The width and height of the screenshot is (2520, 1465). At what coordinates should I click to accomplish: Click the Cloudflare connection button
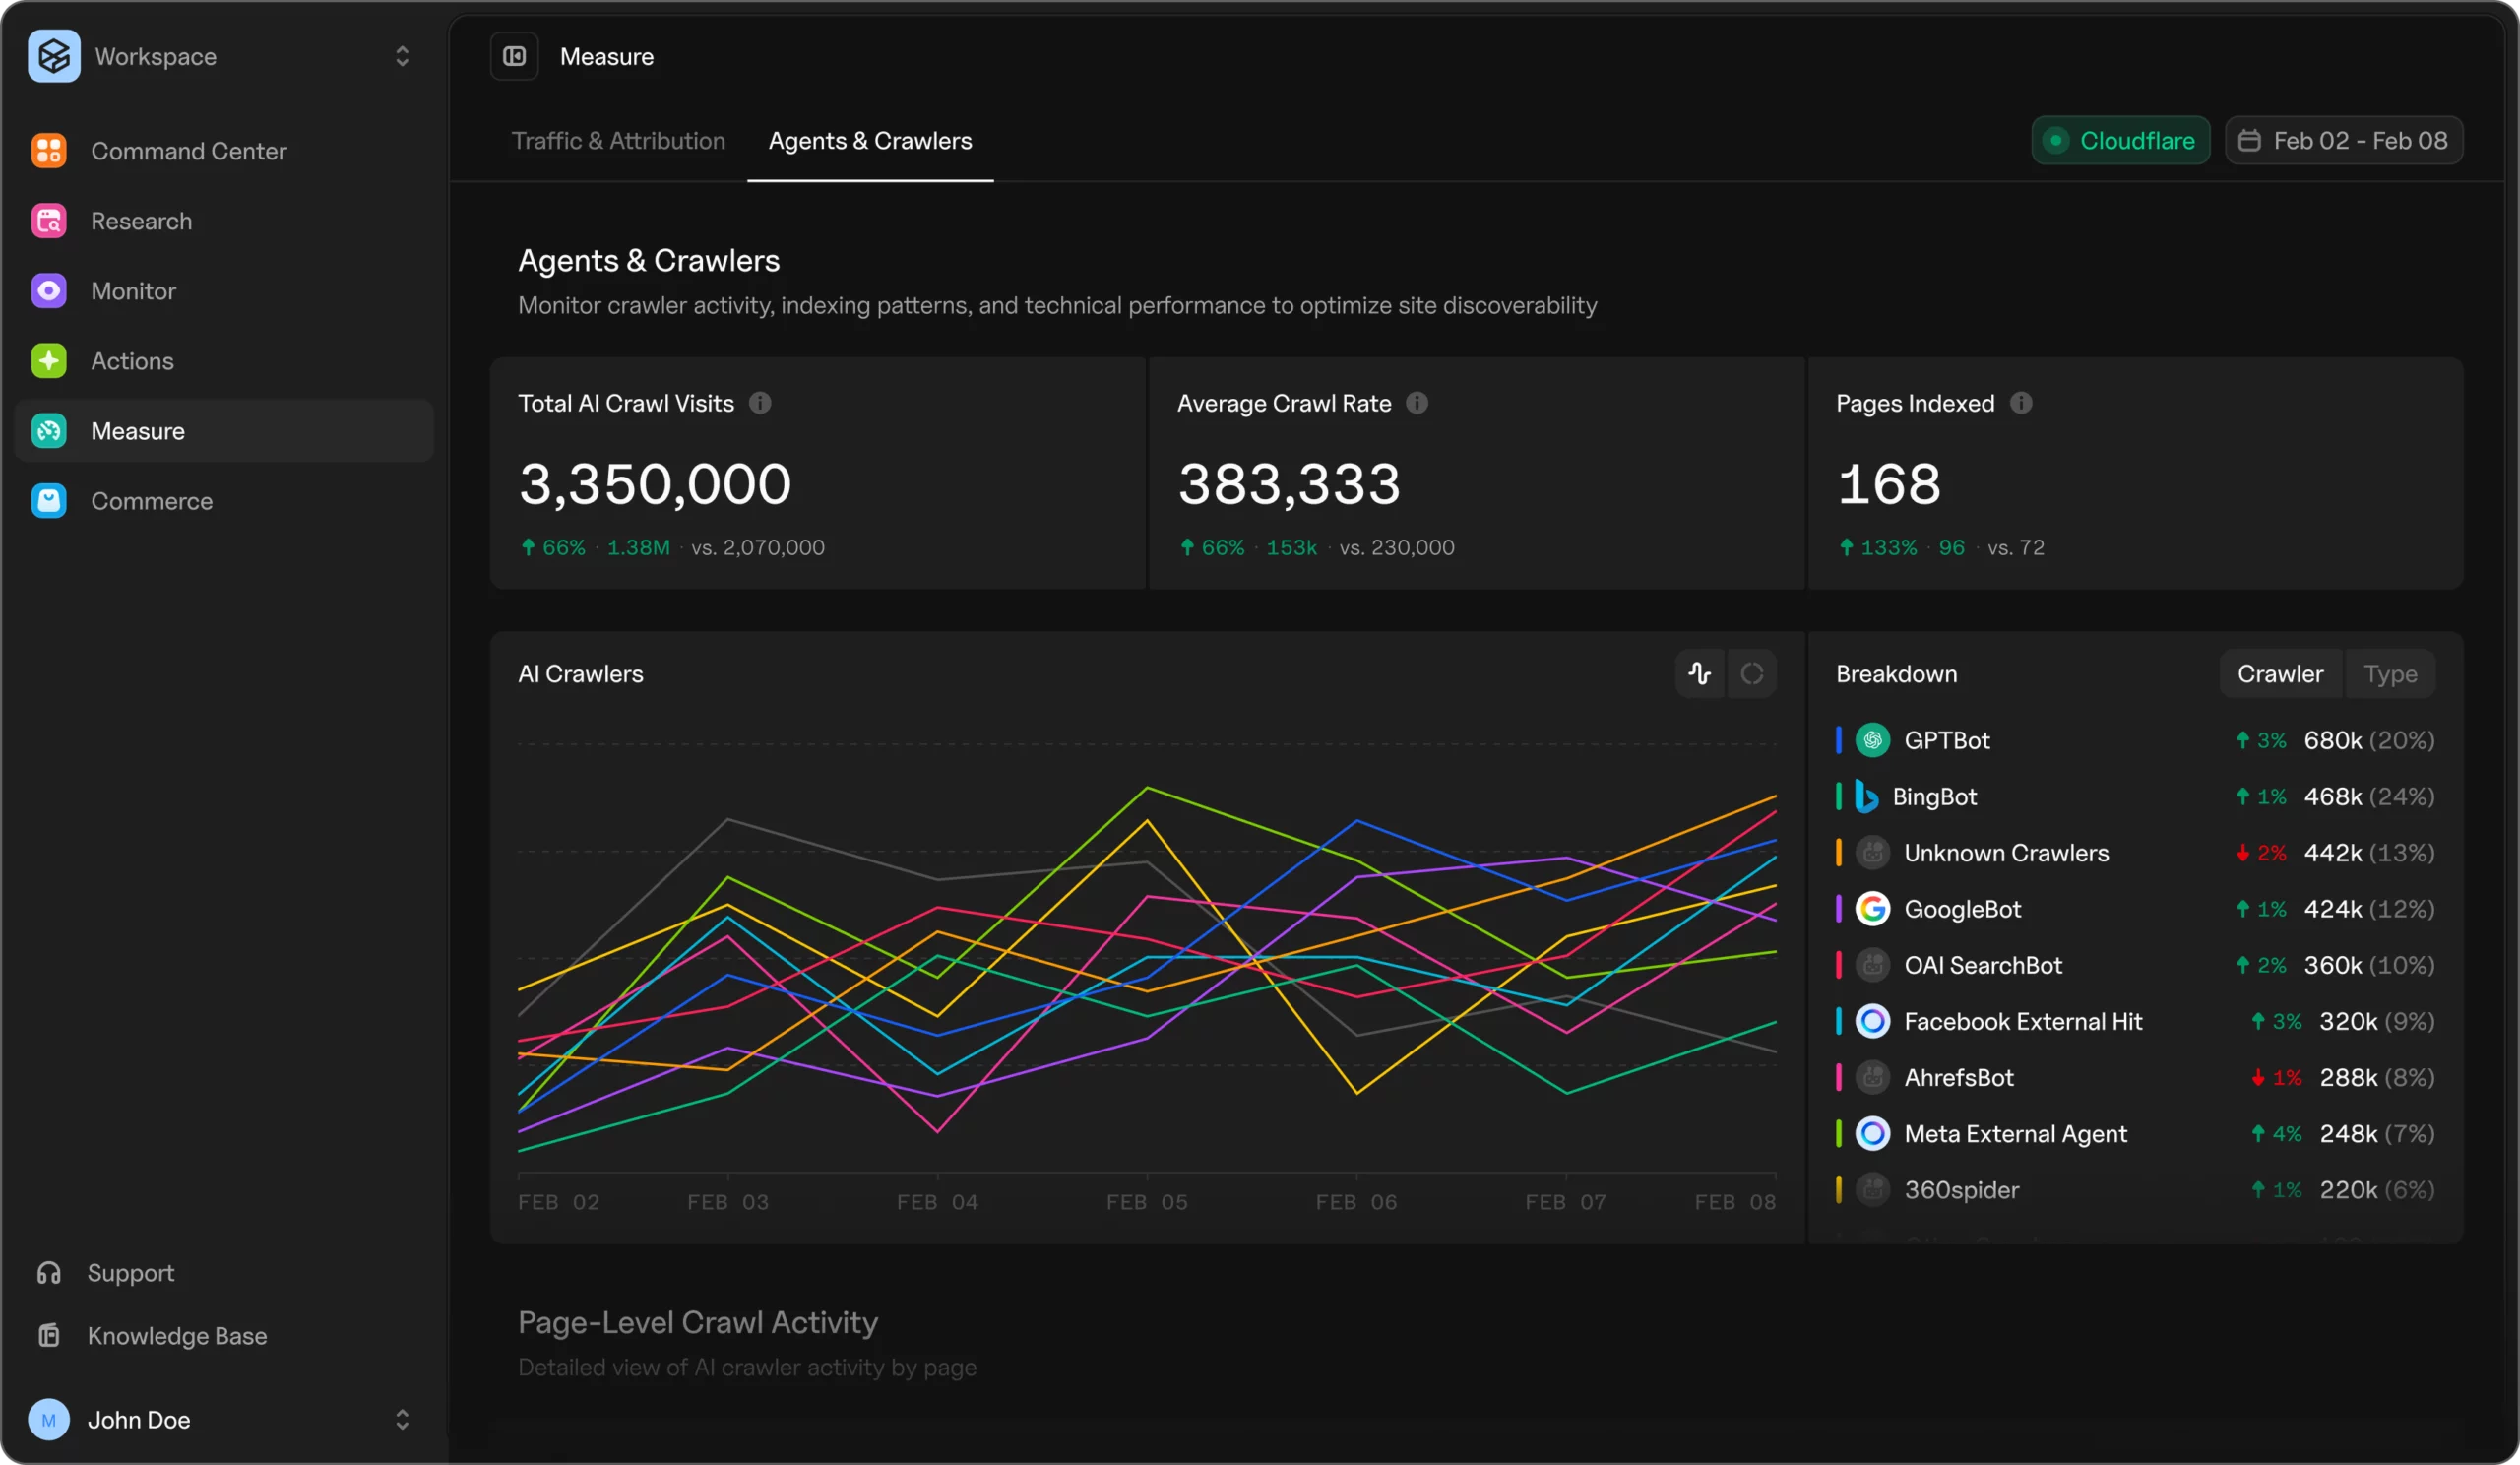(2120, 141)
